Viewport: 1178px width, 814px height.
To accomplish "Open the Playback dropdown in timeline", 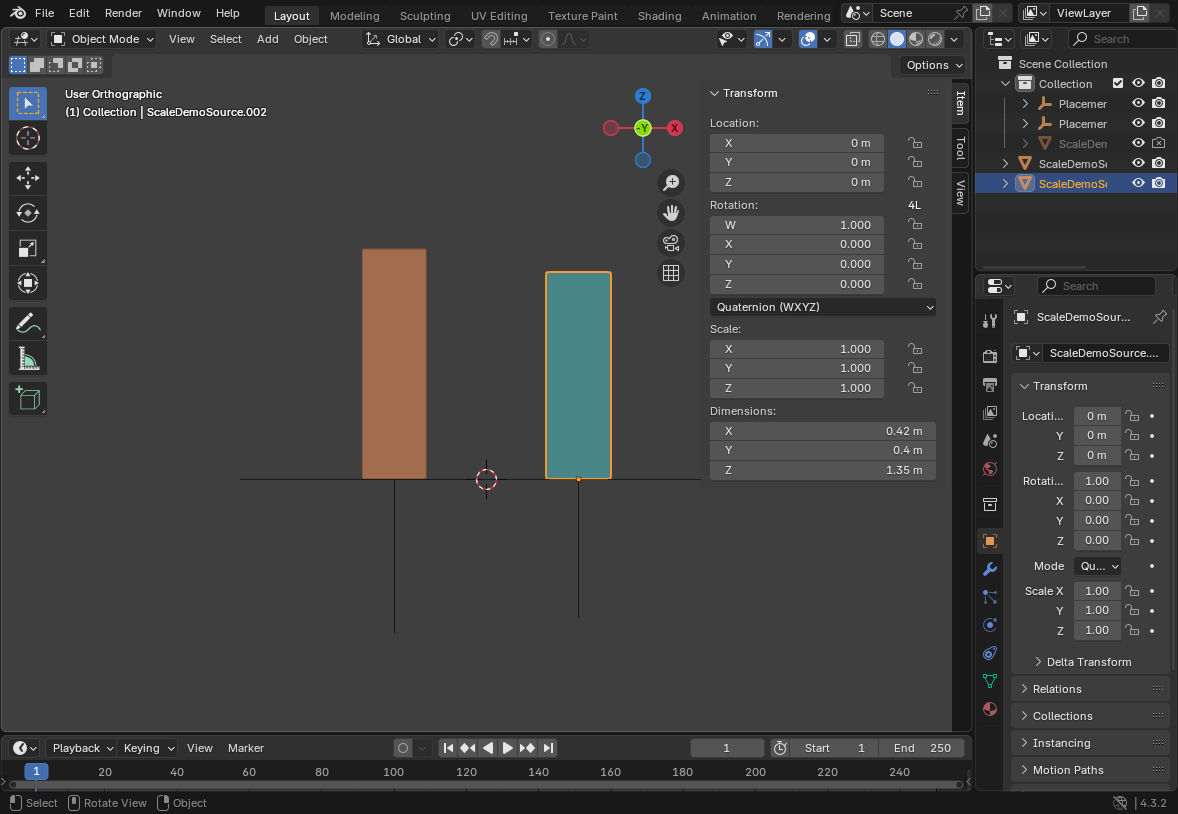I will tap(82, 748).
